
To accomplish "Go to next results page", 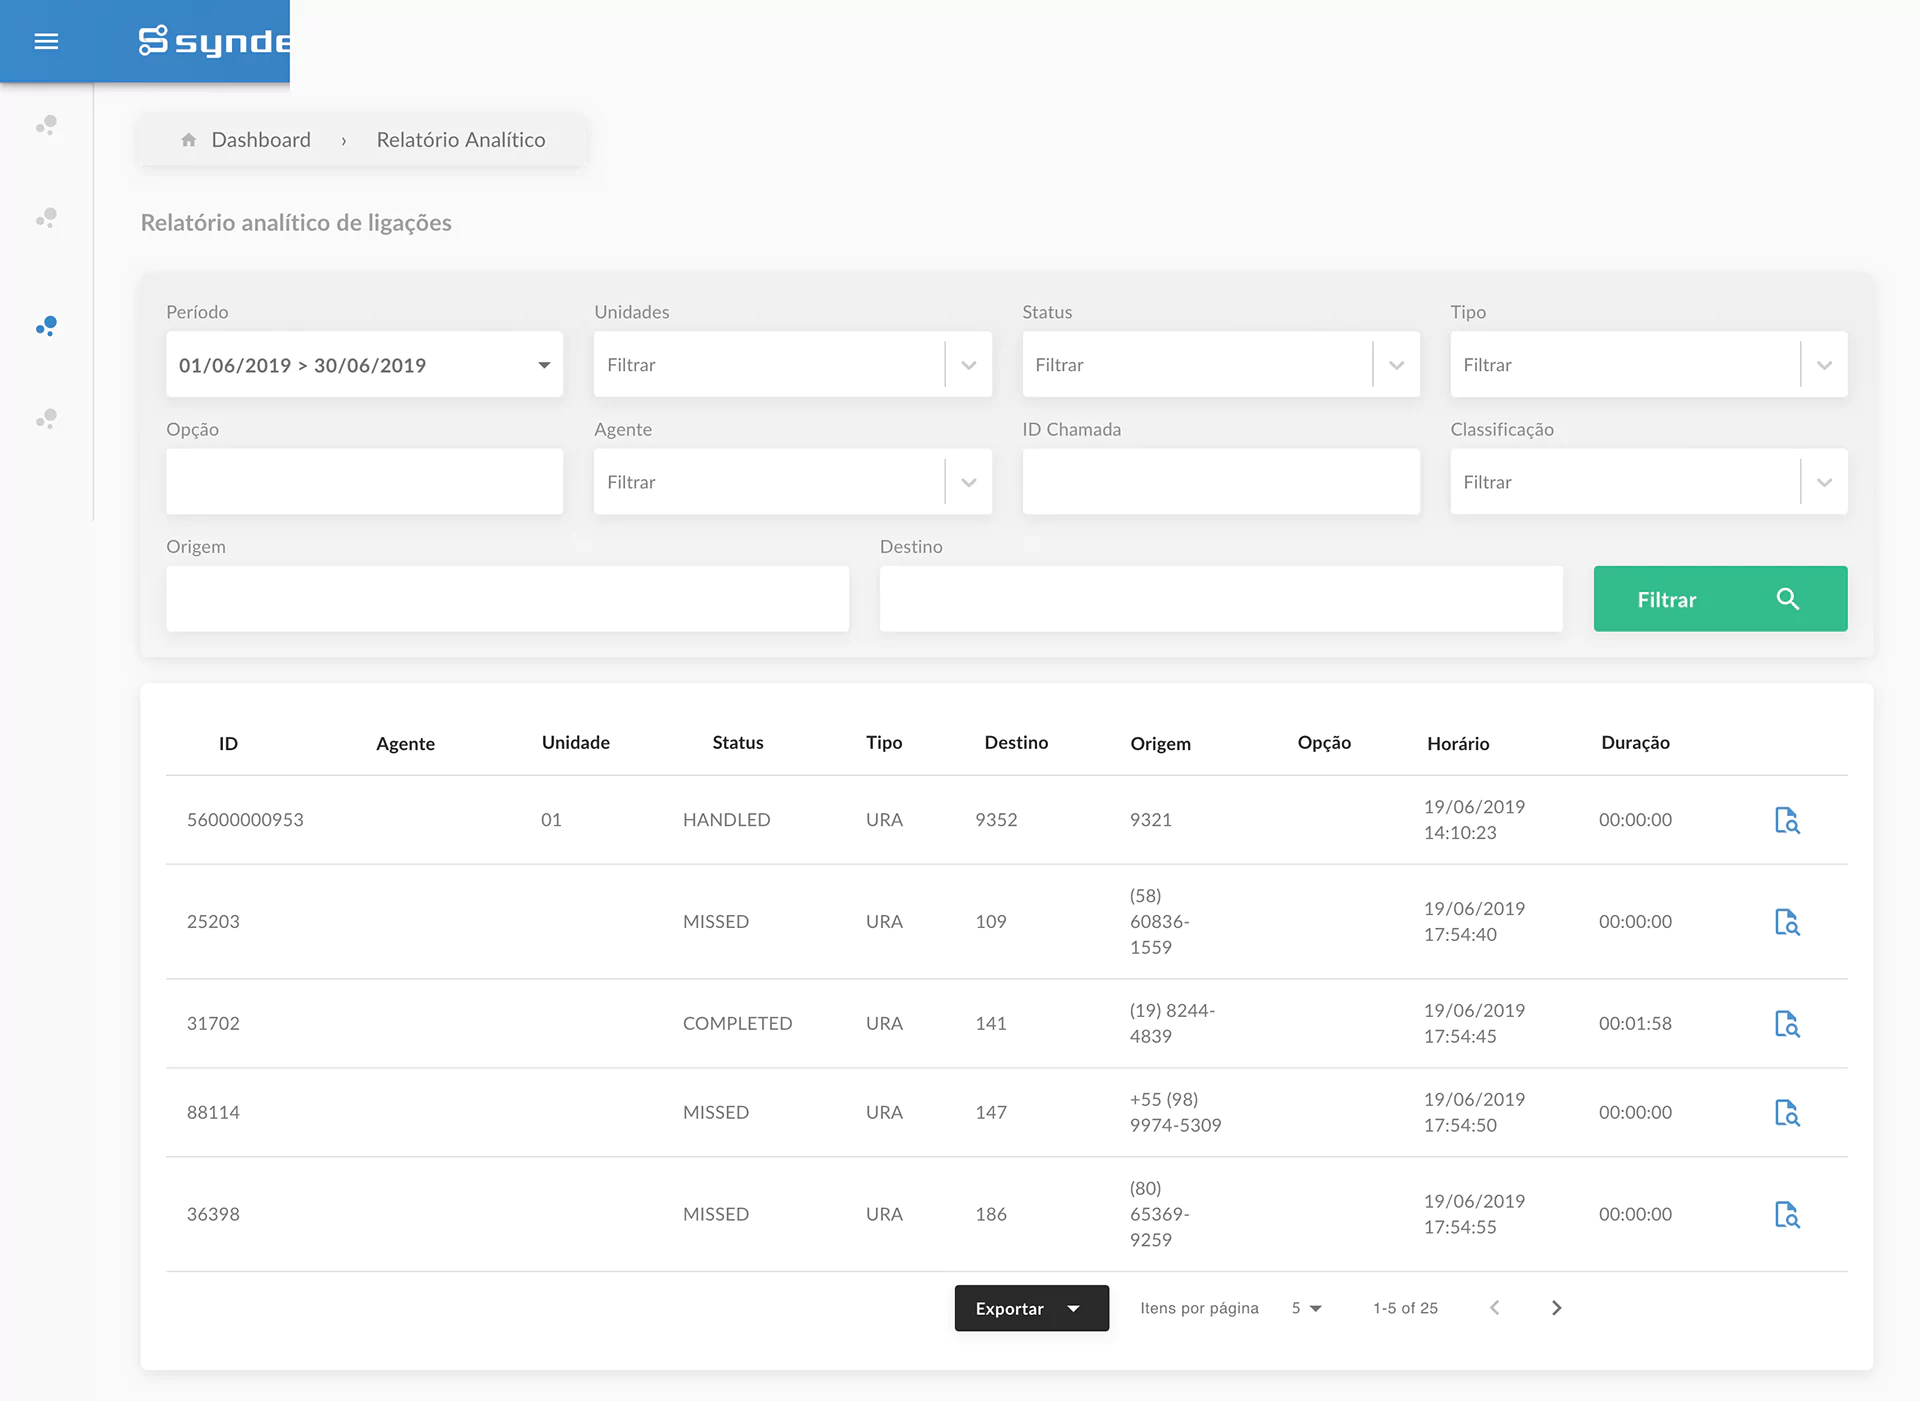I will [x=1556, y=1308].
